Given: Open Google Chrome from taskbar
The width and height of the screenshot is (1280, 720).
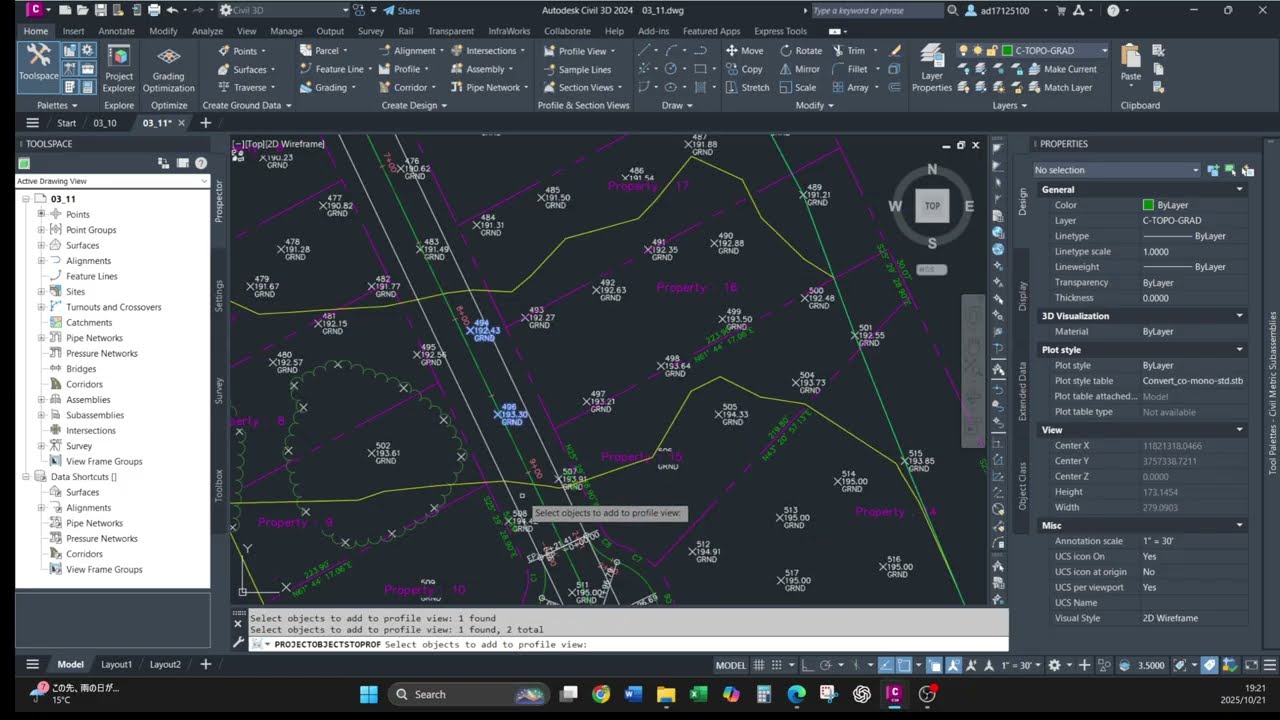Looking at the screenshot, I should click(600, 694).
